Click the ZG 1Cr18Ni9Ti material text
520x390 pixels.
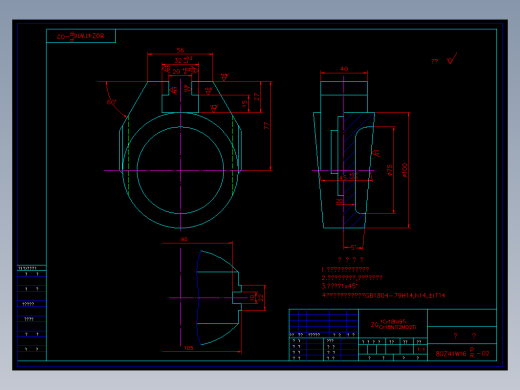[x=394, y=324]
